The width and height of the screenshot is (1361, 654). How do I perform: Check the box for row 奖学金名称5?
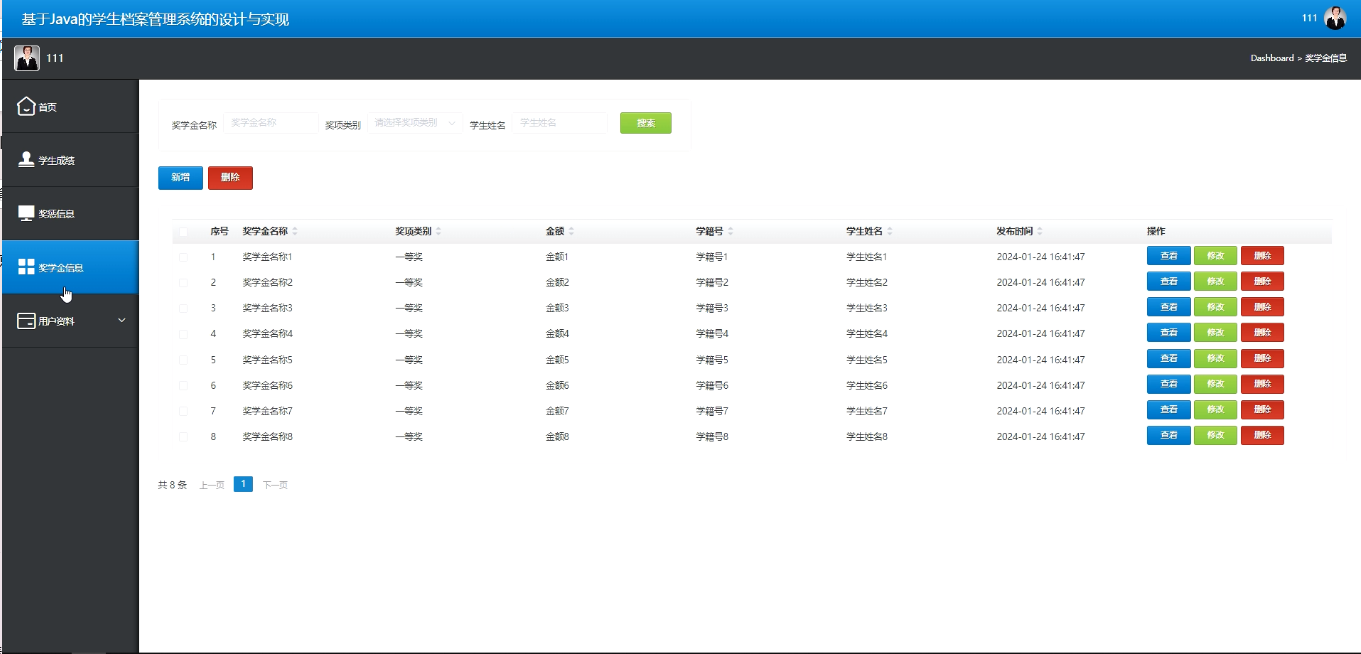183,359
